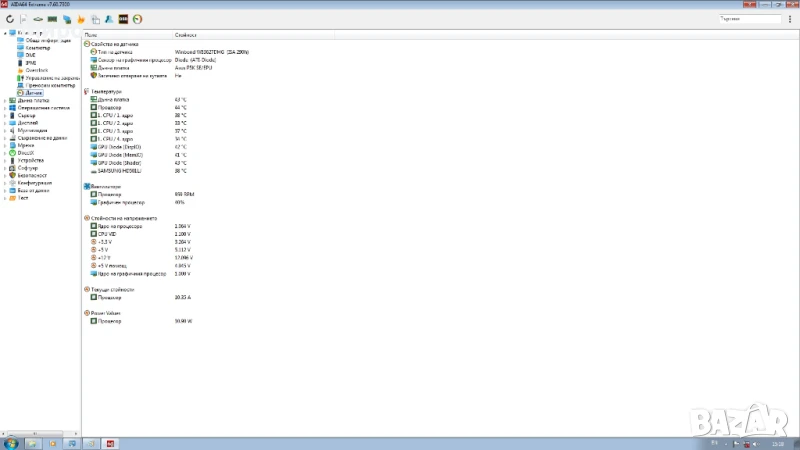Expand the Тест tree node

(x=4, y=197)
